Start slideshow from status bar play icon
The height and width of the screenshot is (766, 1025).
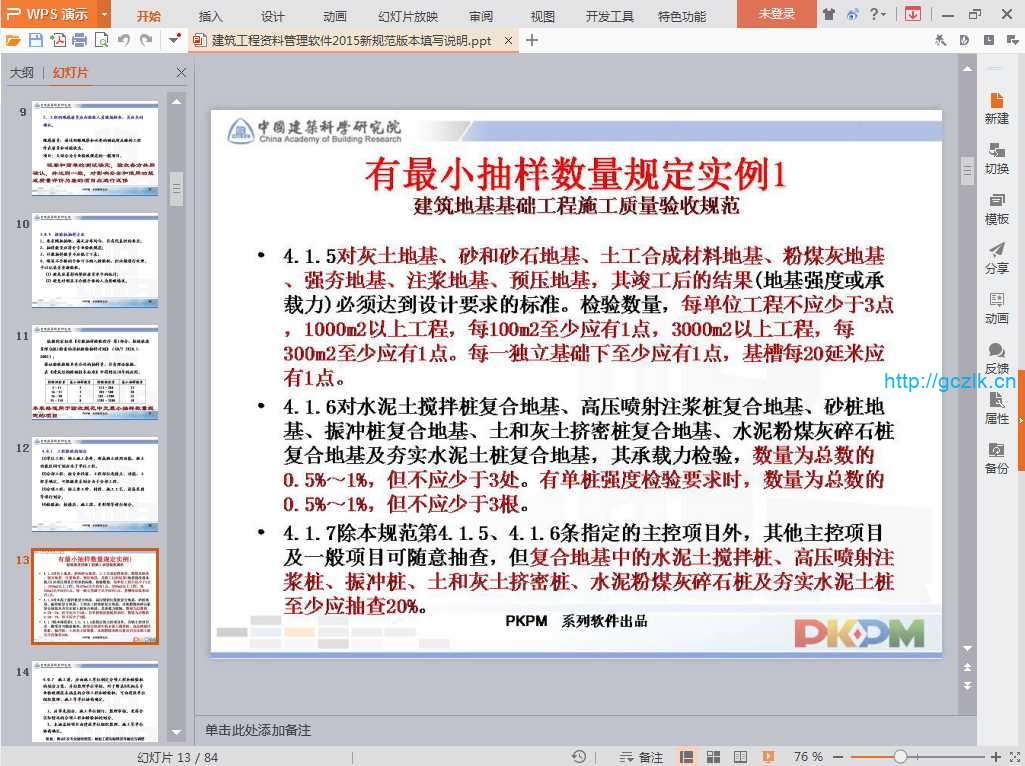(768, 757)
